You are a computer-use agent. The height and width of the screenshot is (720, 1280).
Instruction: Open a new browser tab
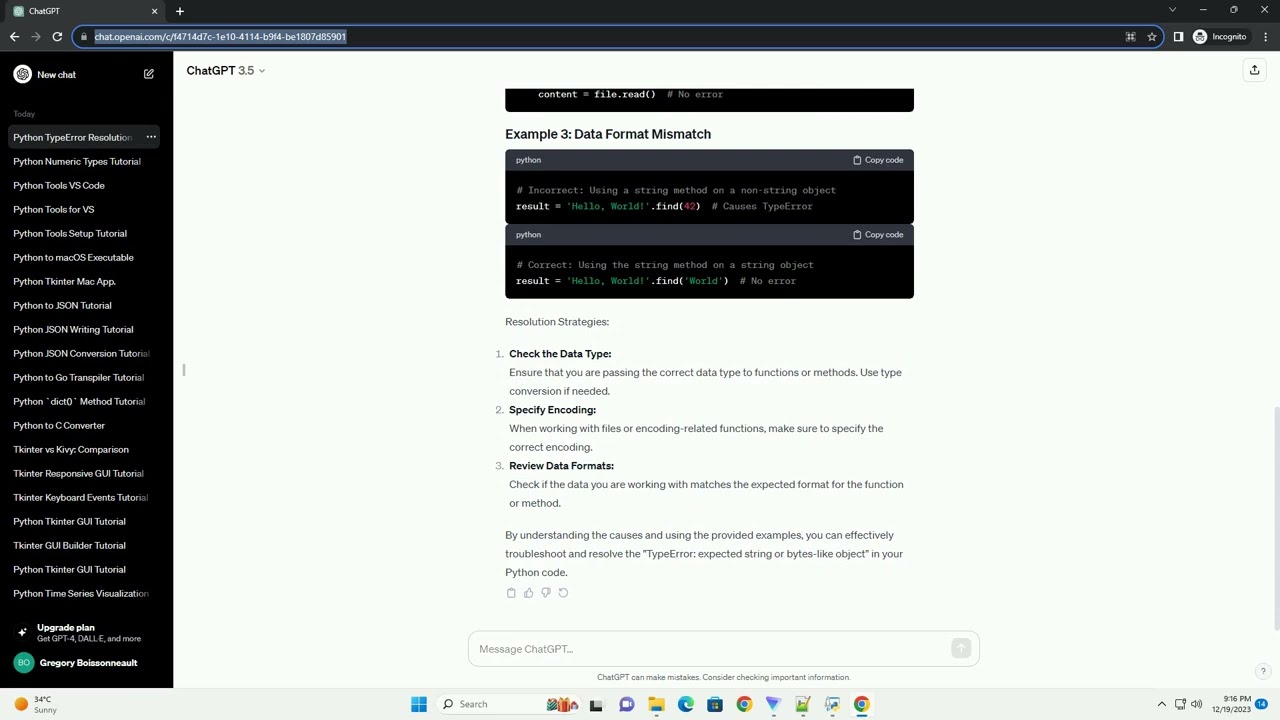point(180,11)
